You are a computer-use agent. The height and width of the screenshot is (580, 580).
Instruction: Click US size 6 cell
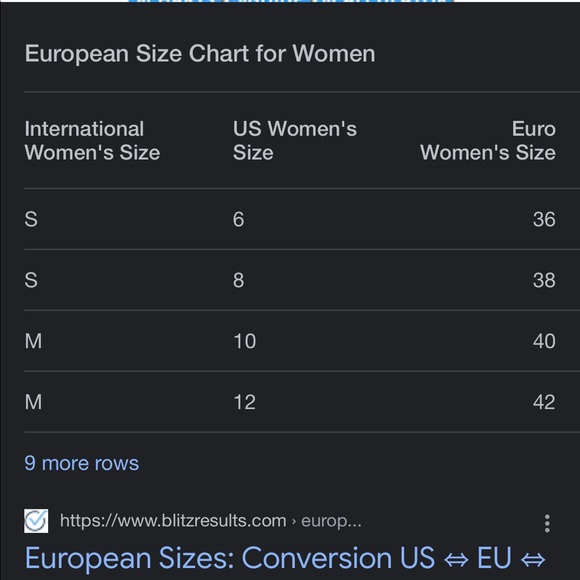(x=239, y=219)
